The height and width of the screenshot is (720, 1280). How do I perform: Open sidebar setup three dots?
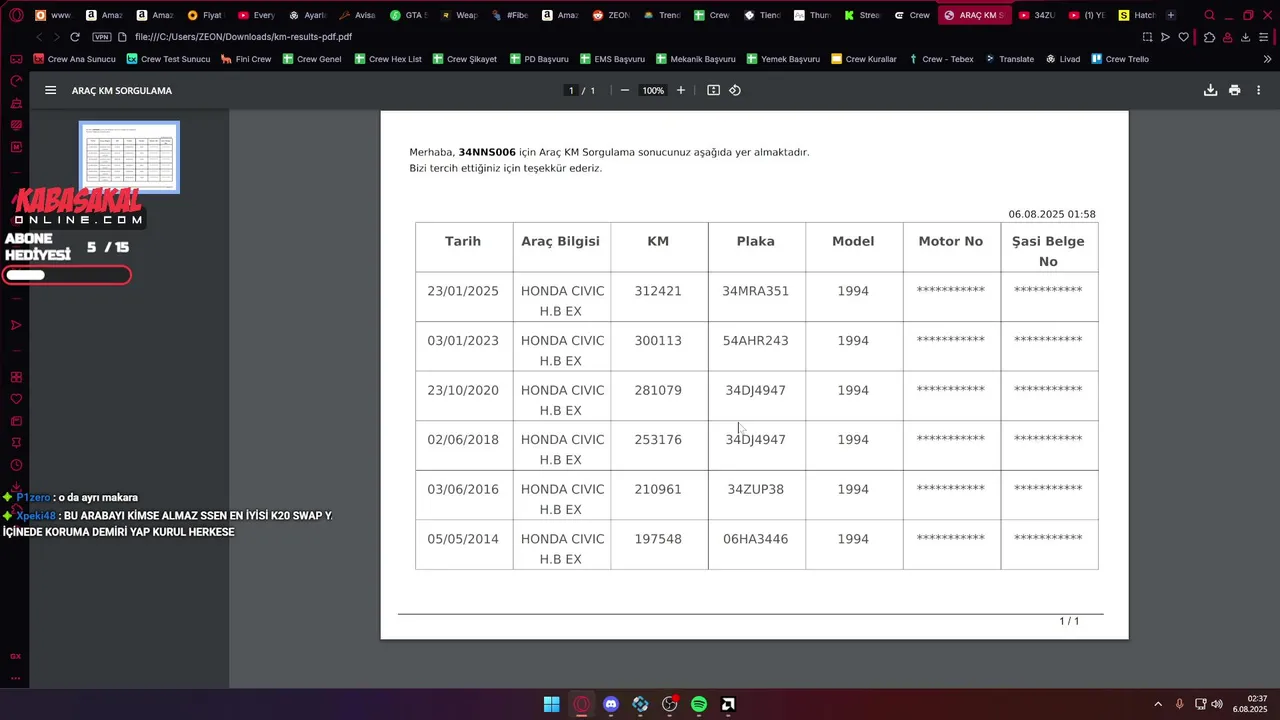(16, 678)
